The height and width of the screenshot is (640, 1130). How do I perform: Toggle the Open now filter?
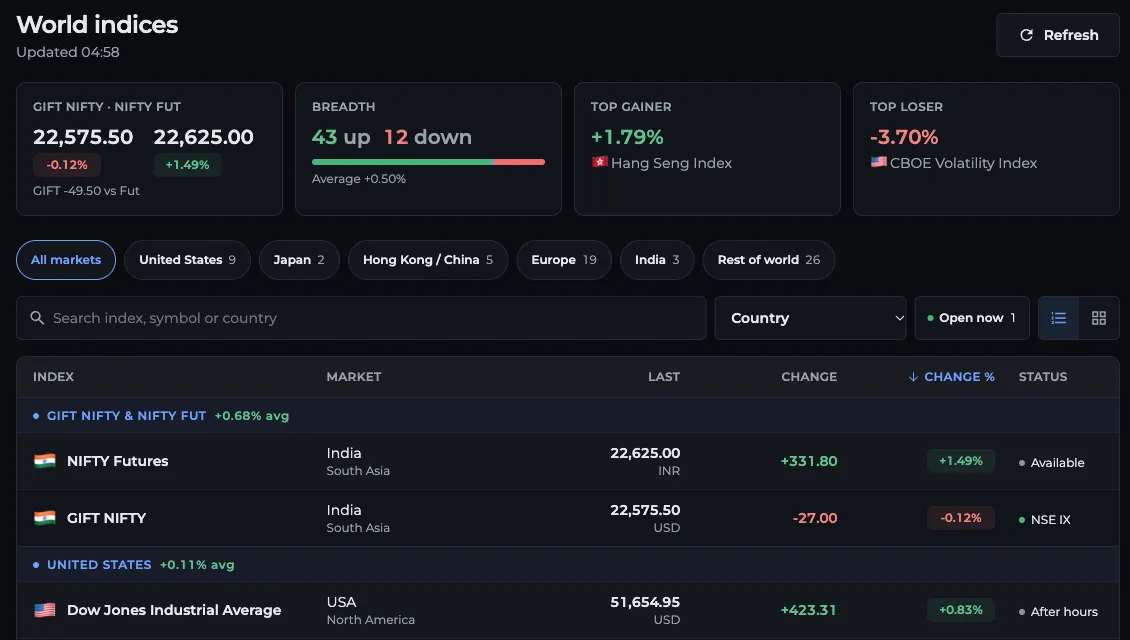[x=971, y=318]
